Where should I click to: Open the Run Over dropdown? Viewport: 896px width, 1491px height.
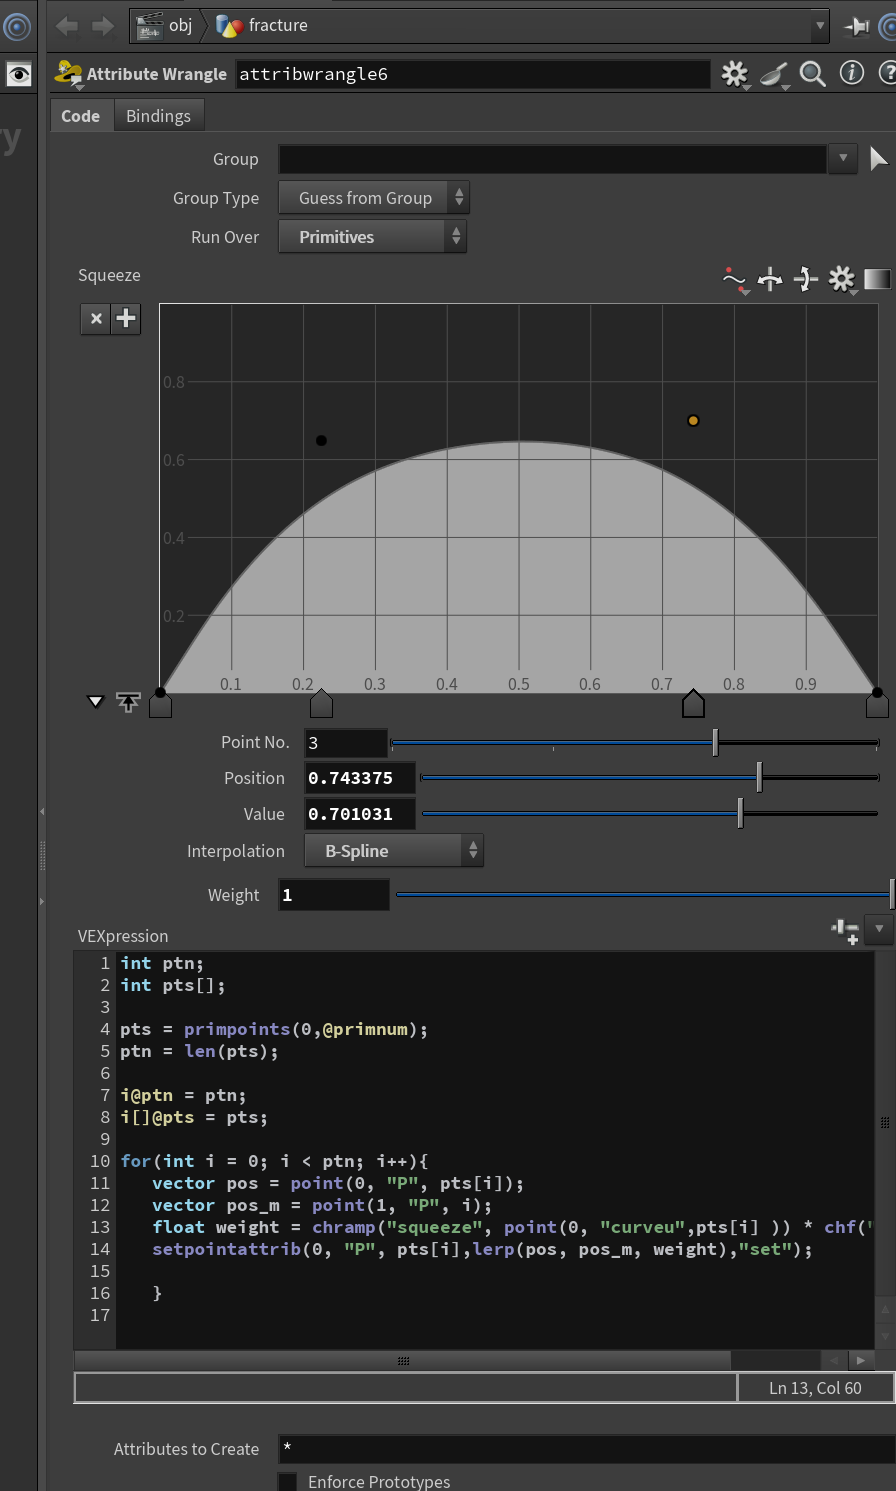click(372, 237)
